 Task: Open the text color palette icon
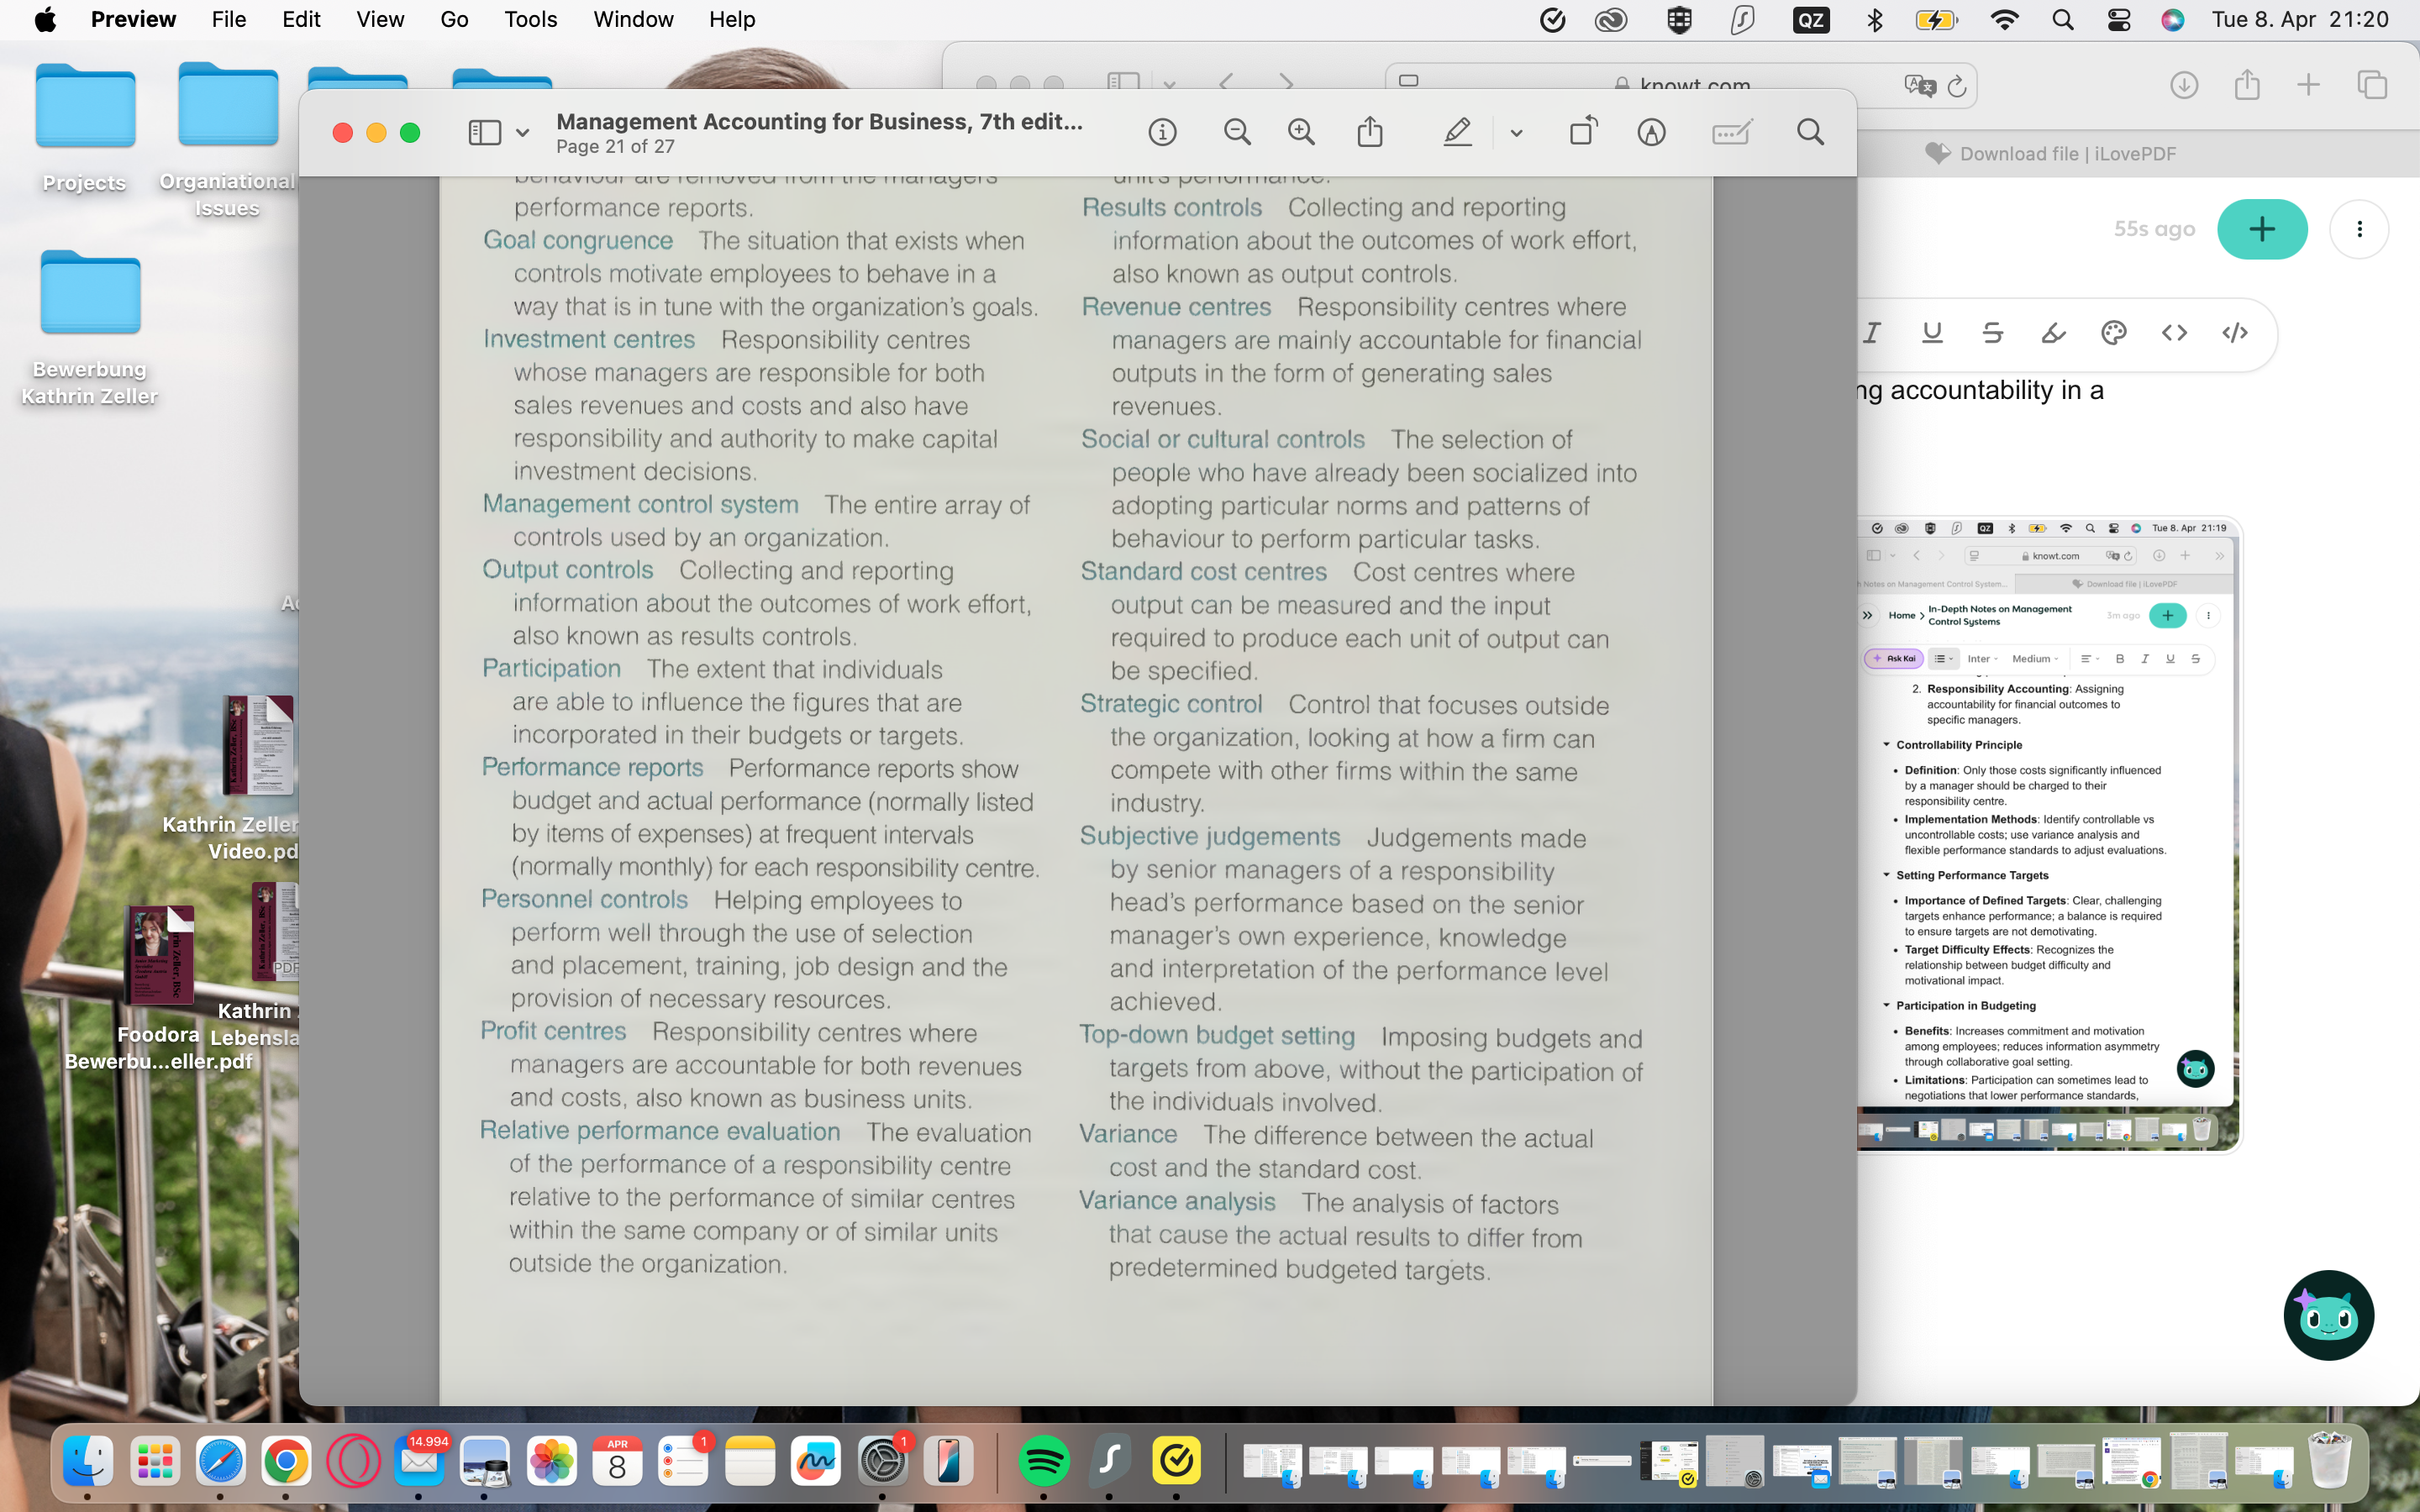pos(2113,333)
